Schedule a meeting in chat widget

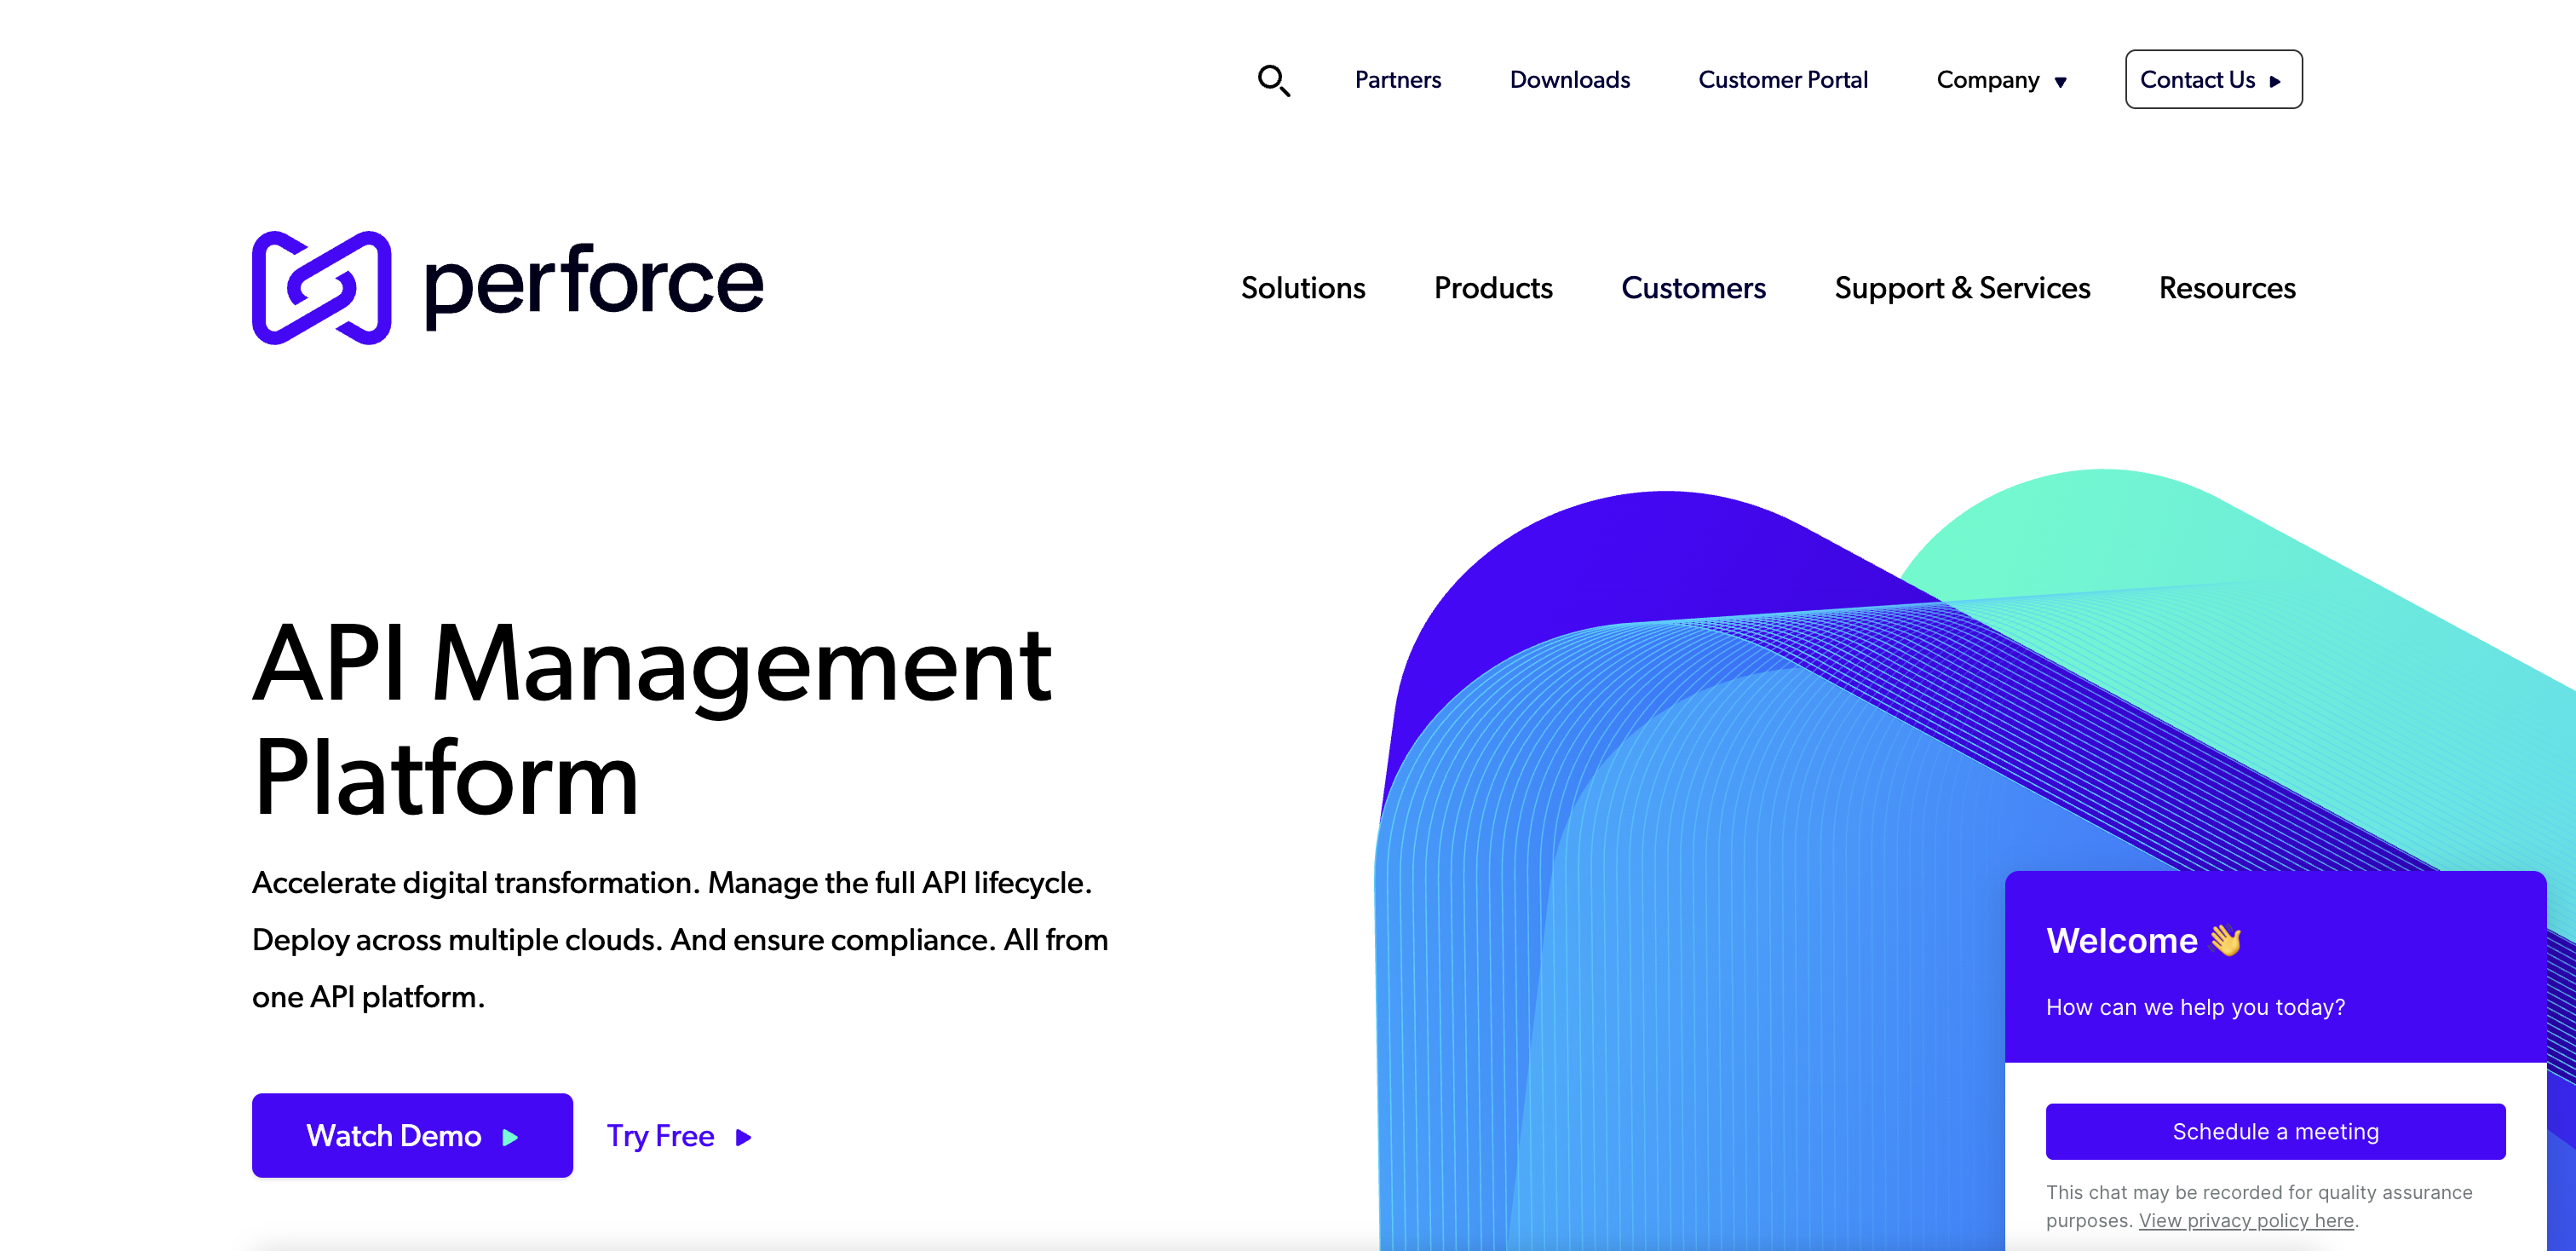[x=2274, y=1131]
